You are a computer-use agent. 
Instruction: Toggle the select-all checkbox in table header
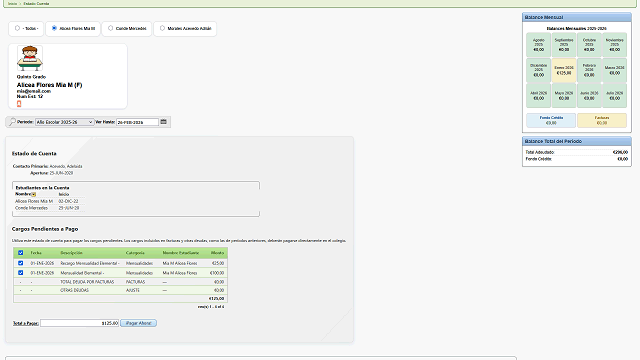[x=20, y=253]
